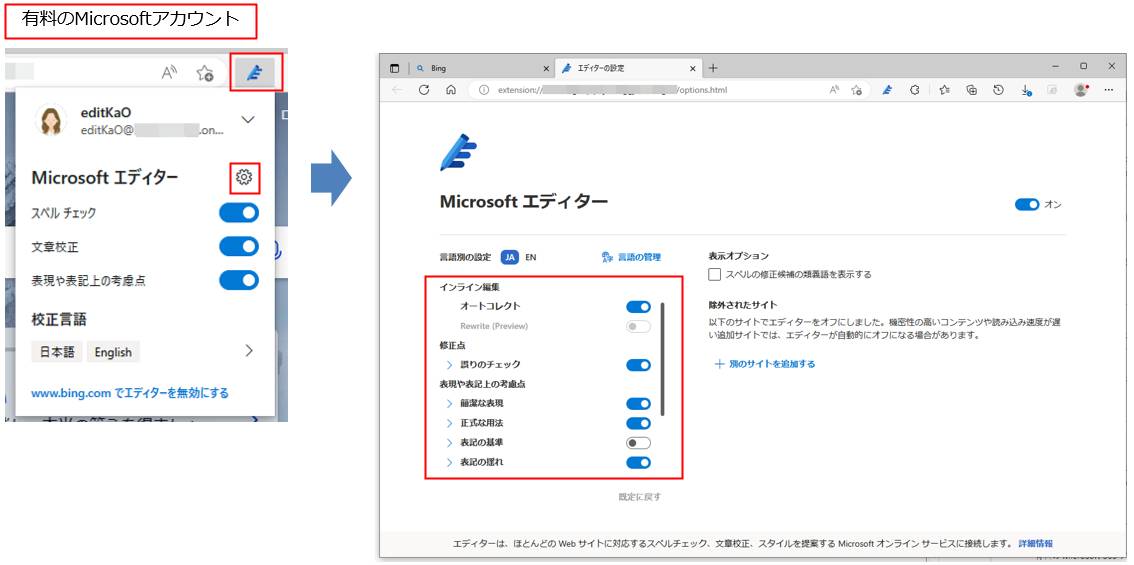The image size is (1134, 565).
Task: Click 別のサイトを追加する link
Action: pyautogui.click(x=764, y=364)
